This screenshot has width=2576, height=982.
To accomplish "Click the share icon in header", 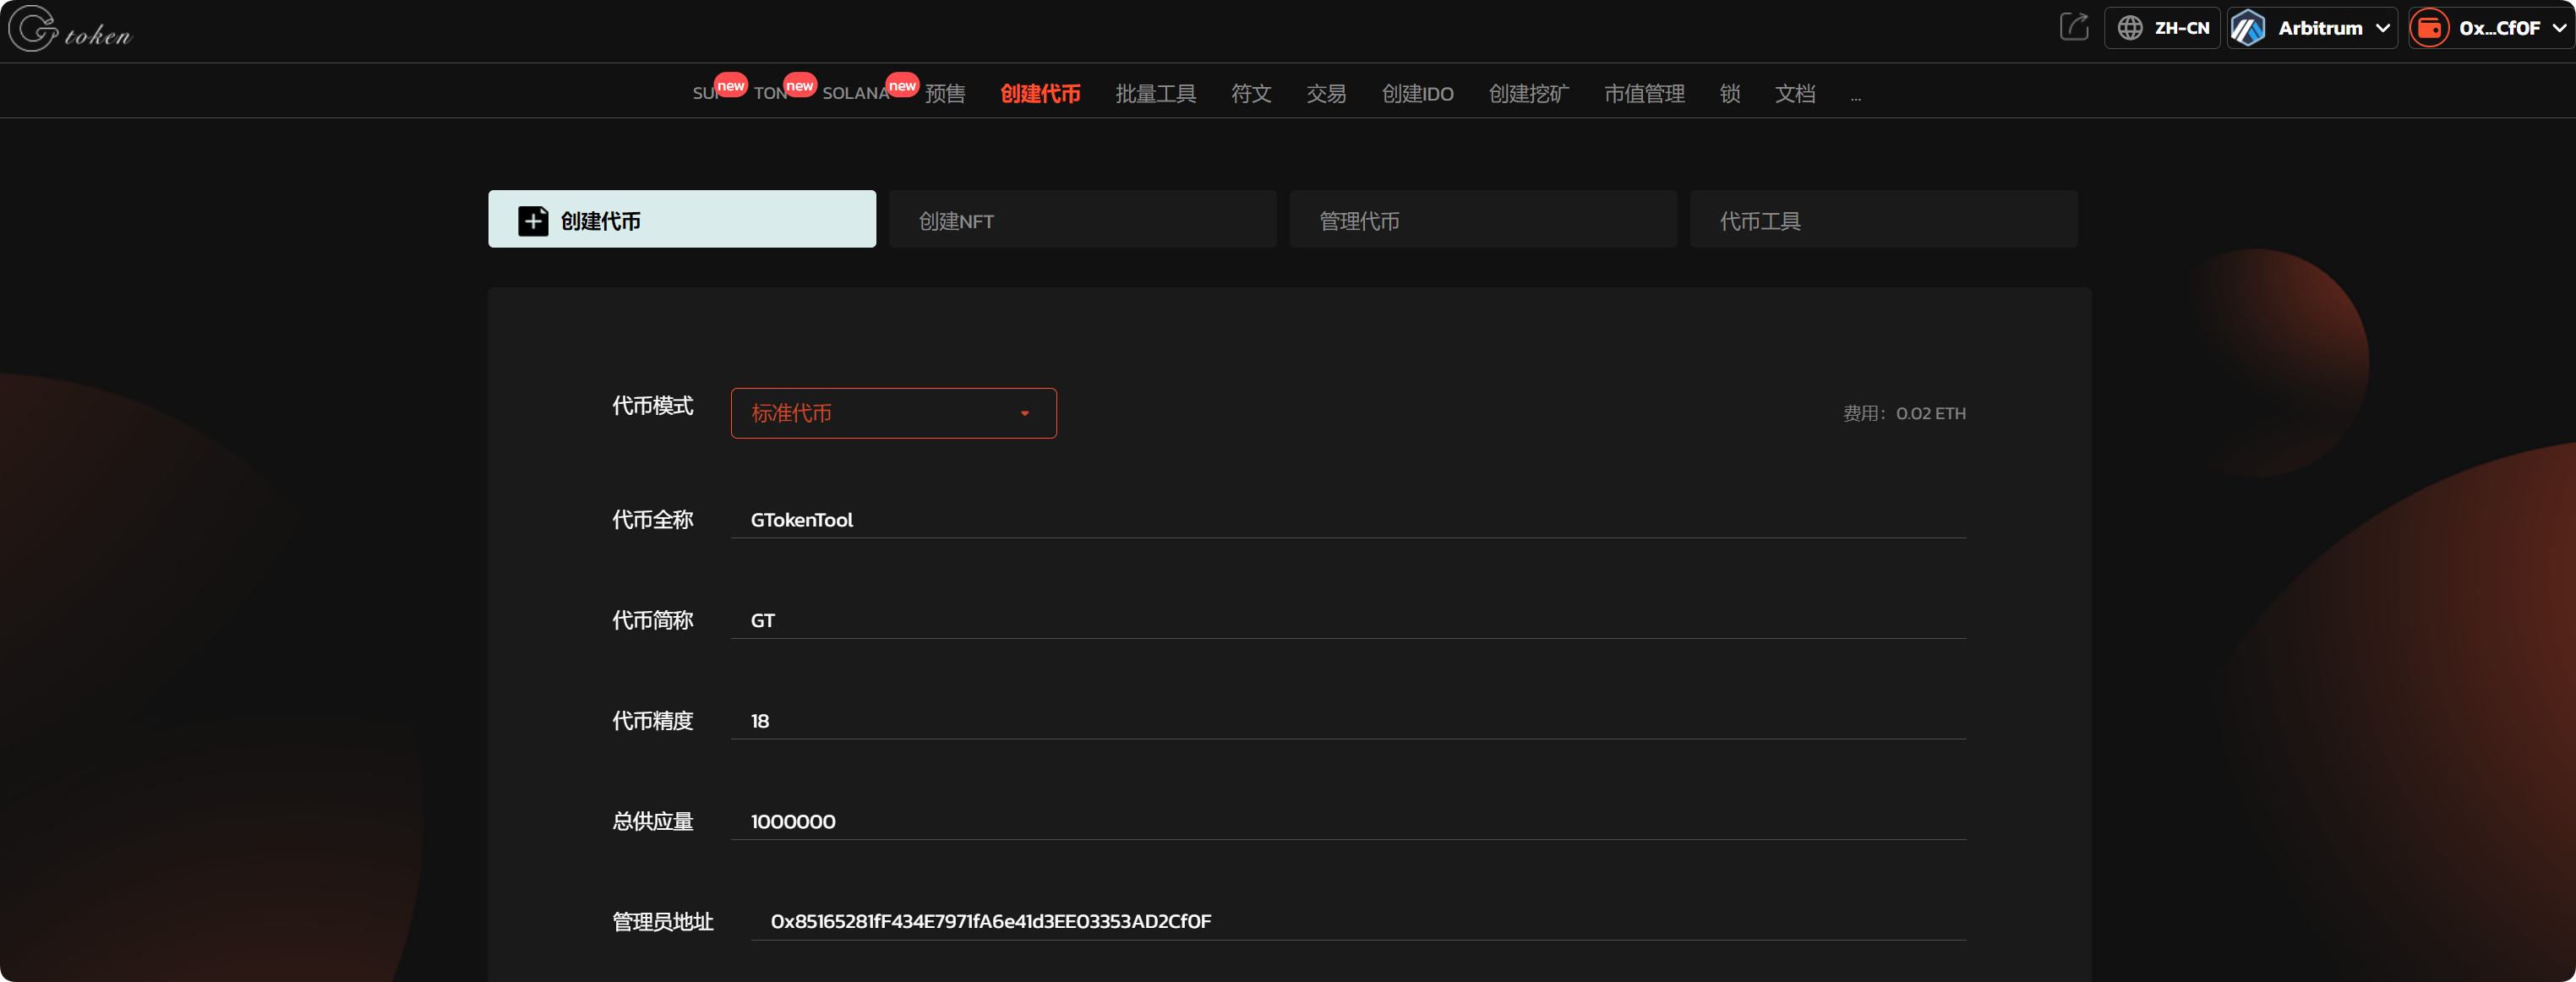I will (x=2074, y=27).
